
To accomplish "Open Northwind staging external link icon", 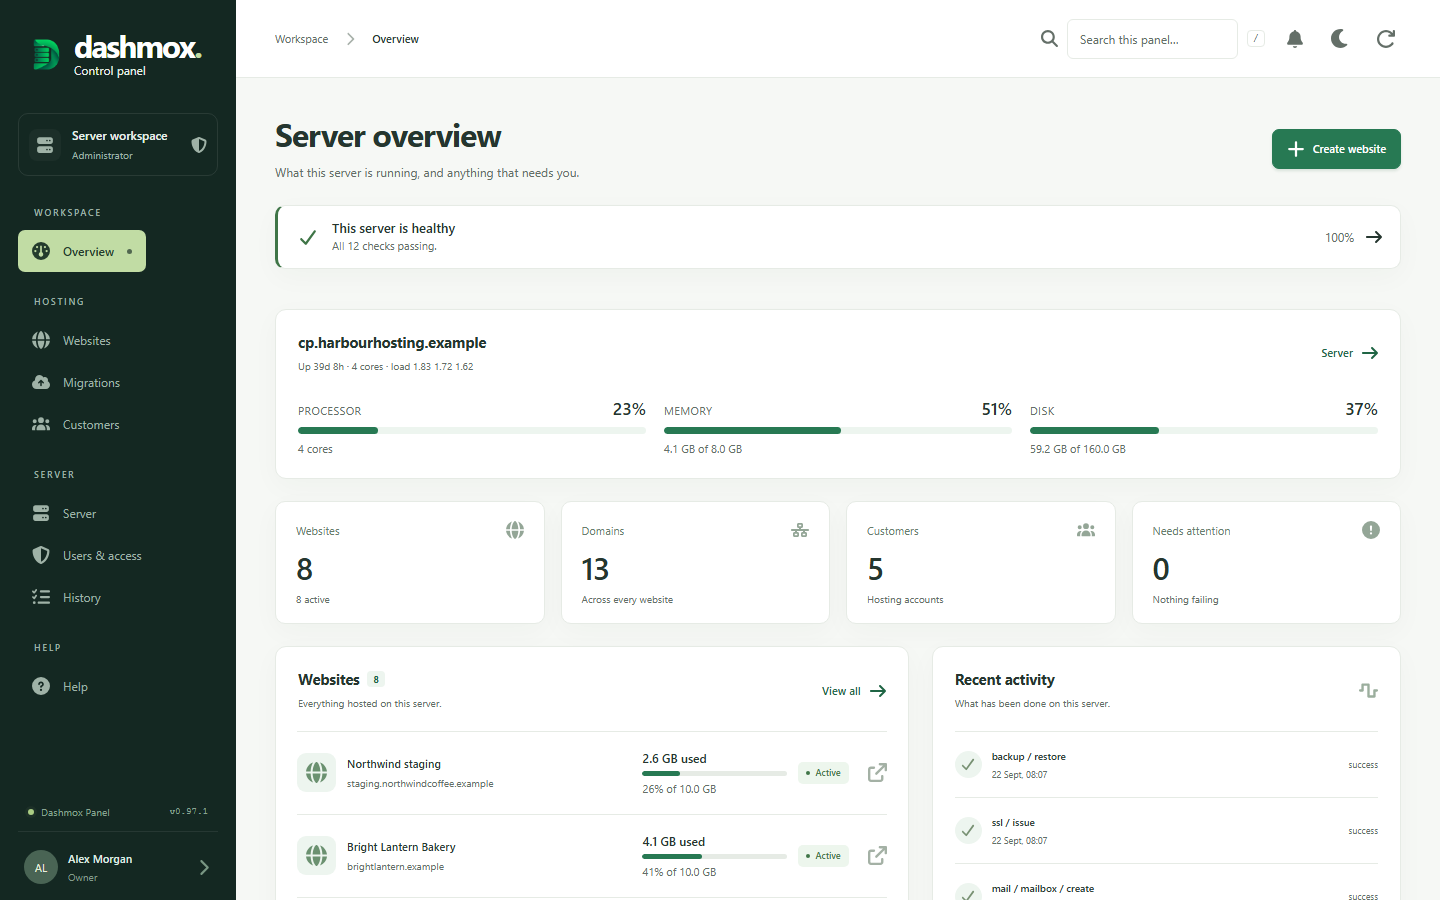I will [877, 773].
